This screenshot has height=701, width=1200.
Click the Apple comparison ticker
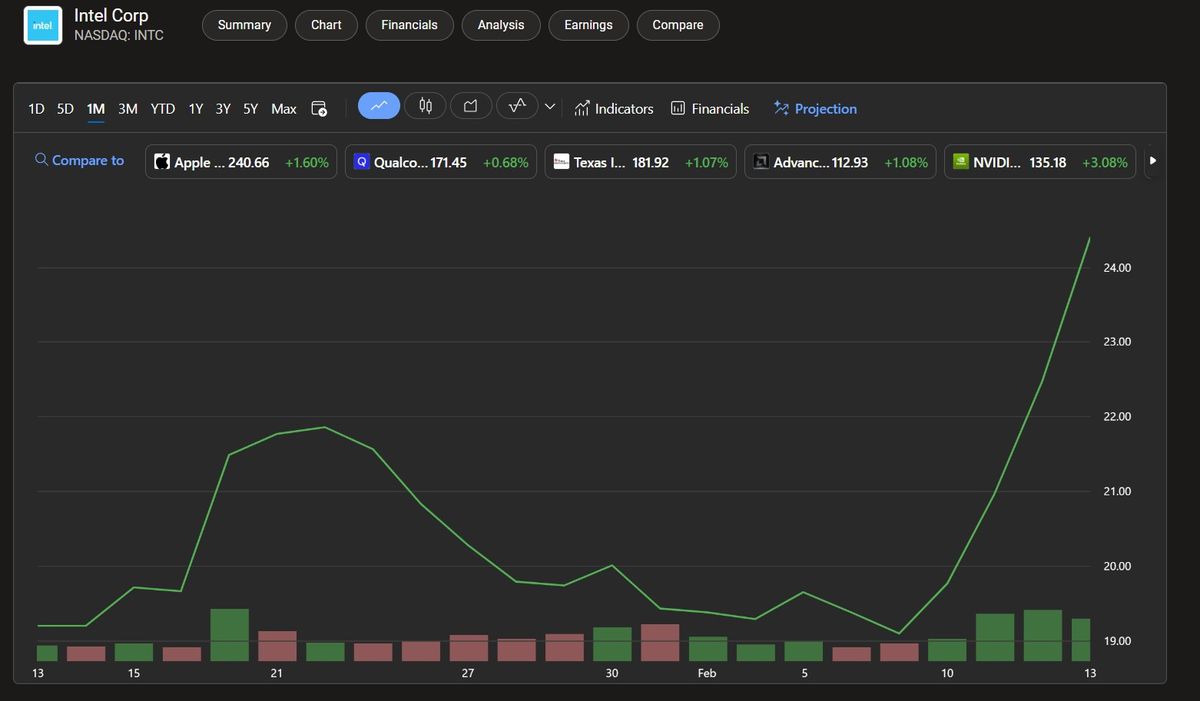pyautogui.click(x=240, y=161)
